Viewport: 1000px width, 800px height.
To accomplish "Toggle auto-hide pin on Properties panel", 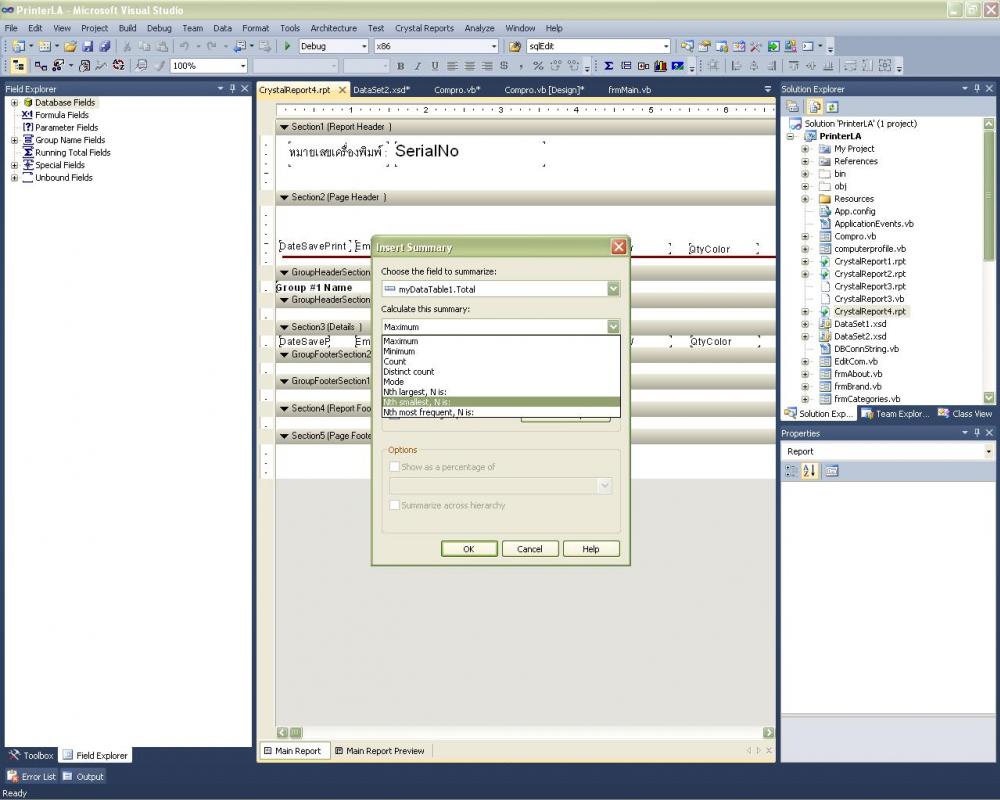I will coord(977,433).
